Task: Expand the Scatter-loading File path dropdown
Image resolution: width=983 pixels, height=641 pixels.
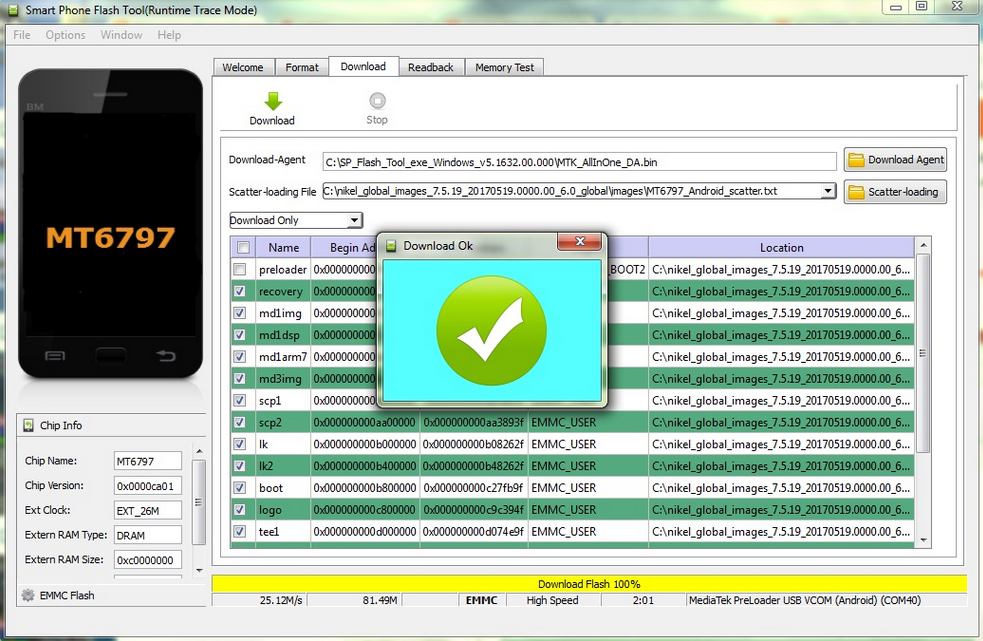Action: point(828,191)
